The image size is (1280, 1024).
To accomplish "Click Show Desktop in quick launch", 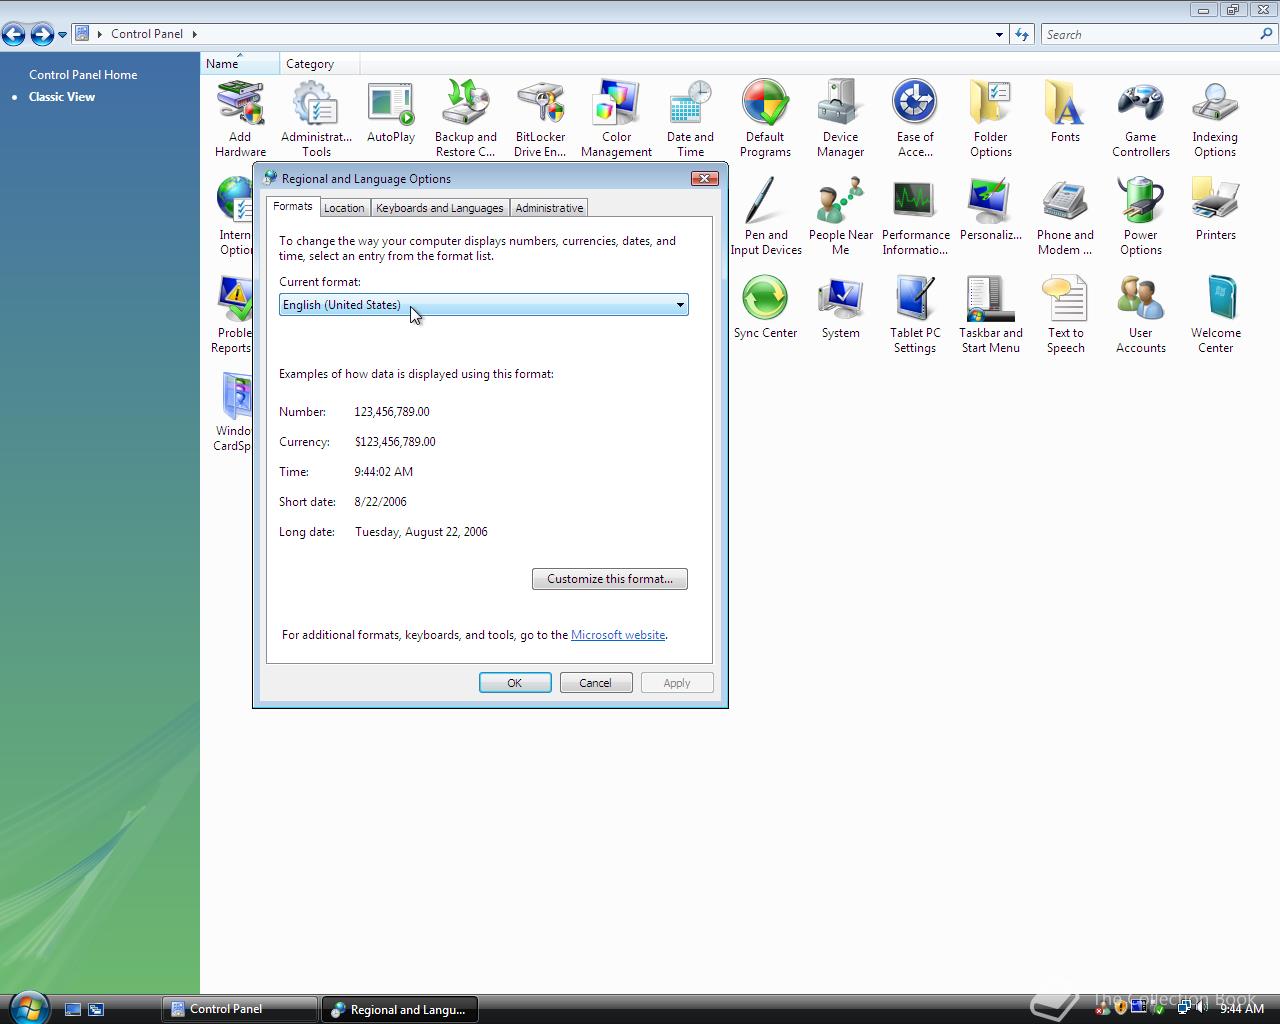I will tap(73, 1010).
